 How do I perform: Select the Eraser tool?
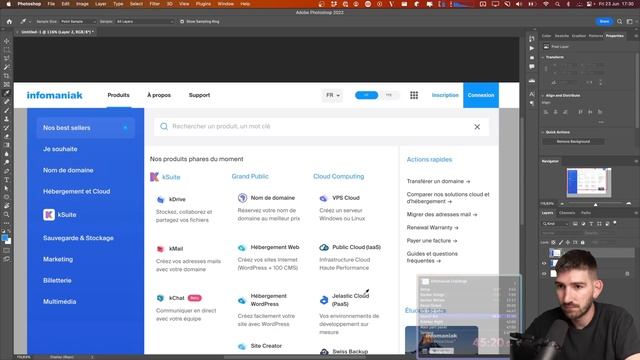(7, 136)
